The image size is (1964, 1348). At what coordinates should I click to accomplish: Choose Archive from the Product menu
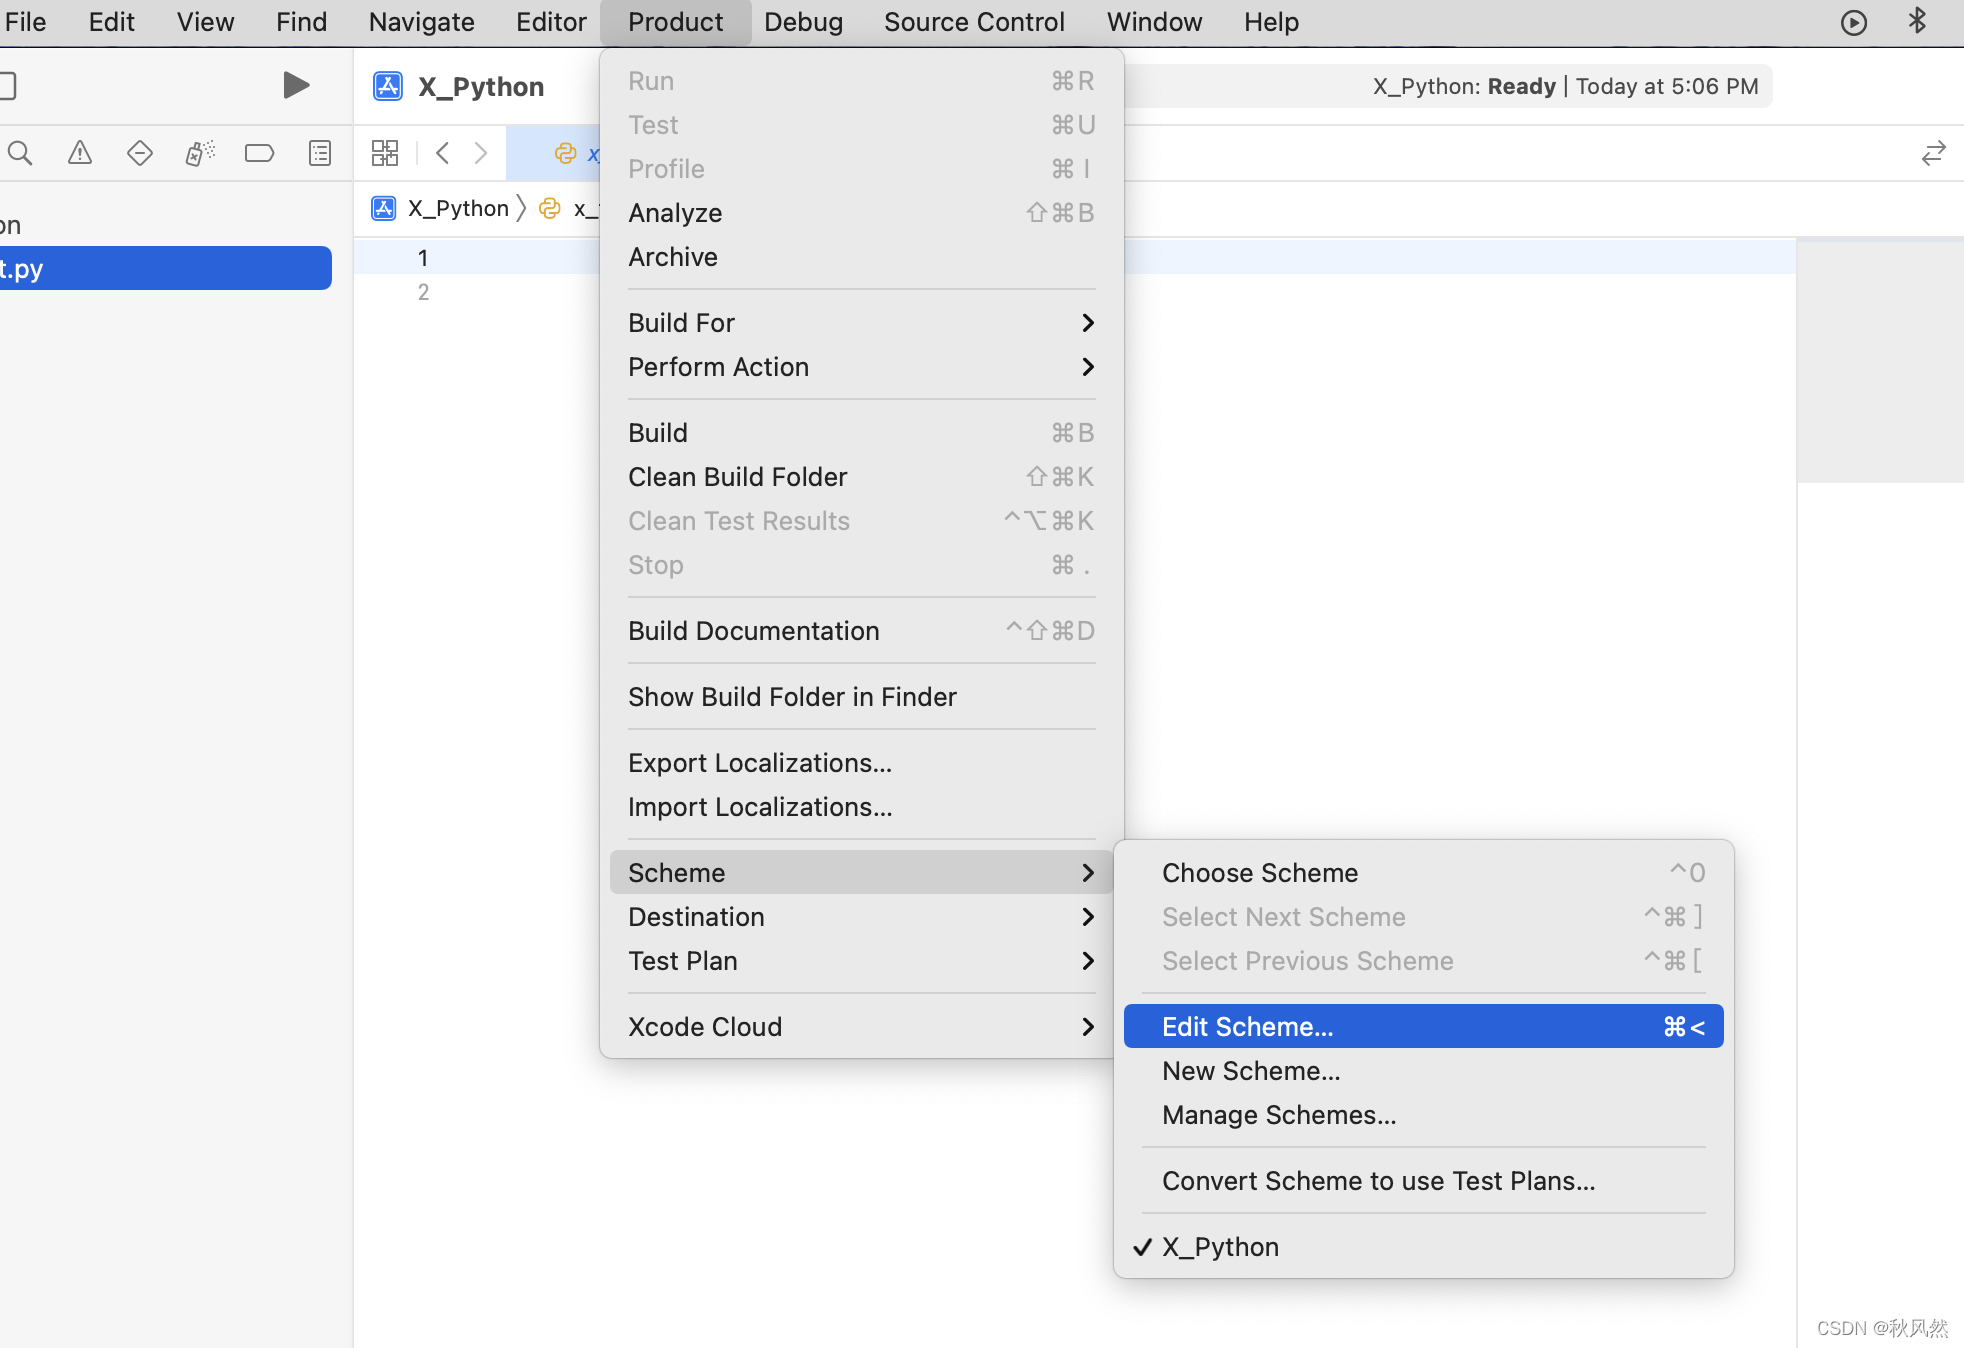pyautogui.click(x=861, y=257)
